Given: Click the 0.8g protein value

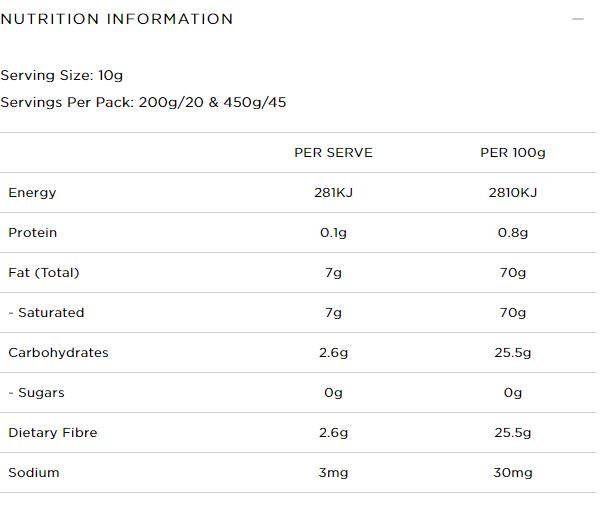Looking at the screenshot, I should [x=512, y=233].
